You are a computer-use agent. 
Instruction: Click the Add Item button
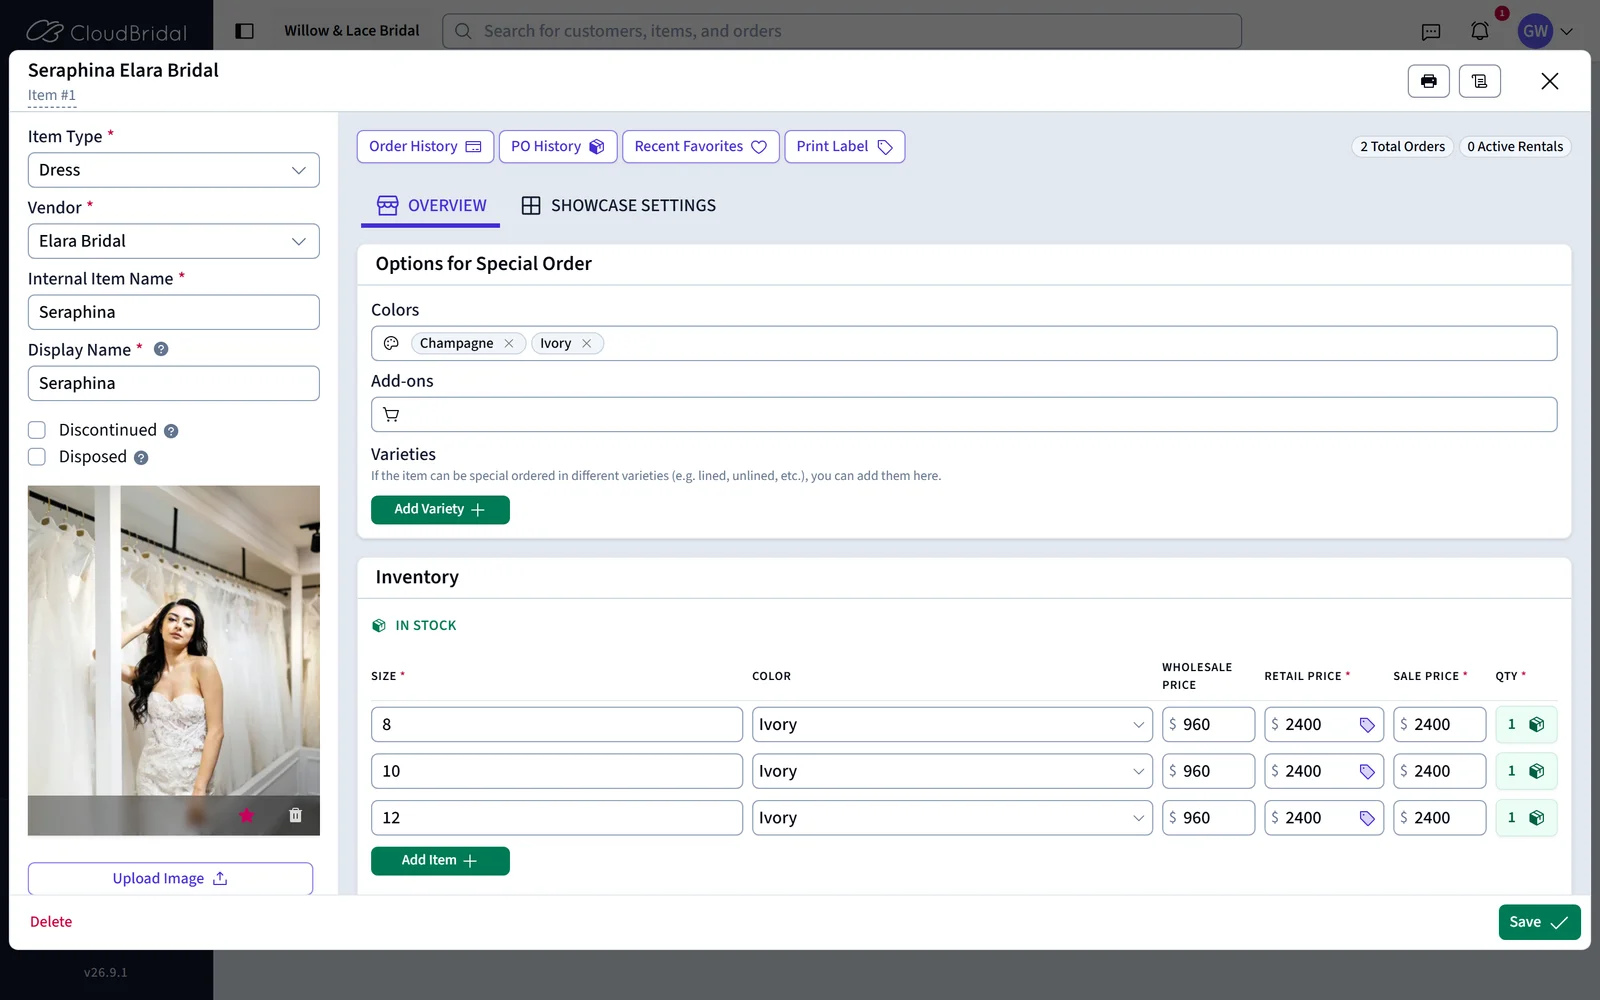click(440, 861)
